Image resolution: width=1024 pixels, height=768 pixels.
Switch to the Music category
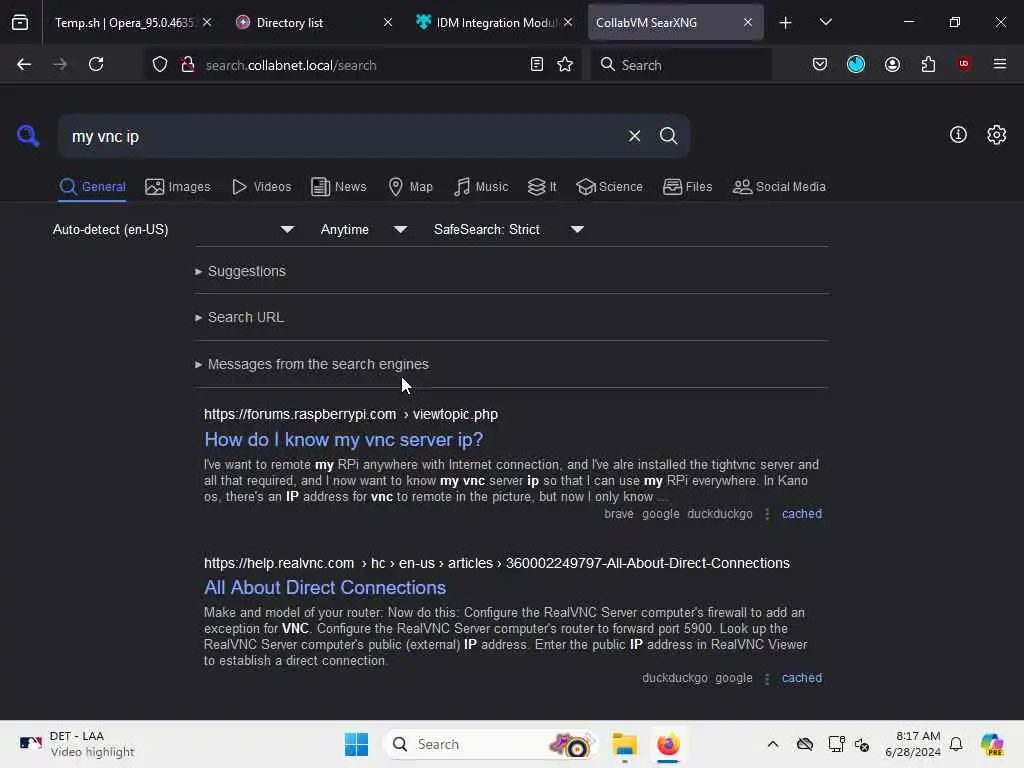tap(481, 187)
